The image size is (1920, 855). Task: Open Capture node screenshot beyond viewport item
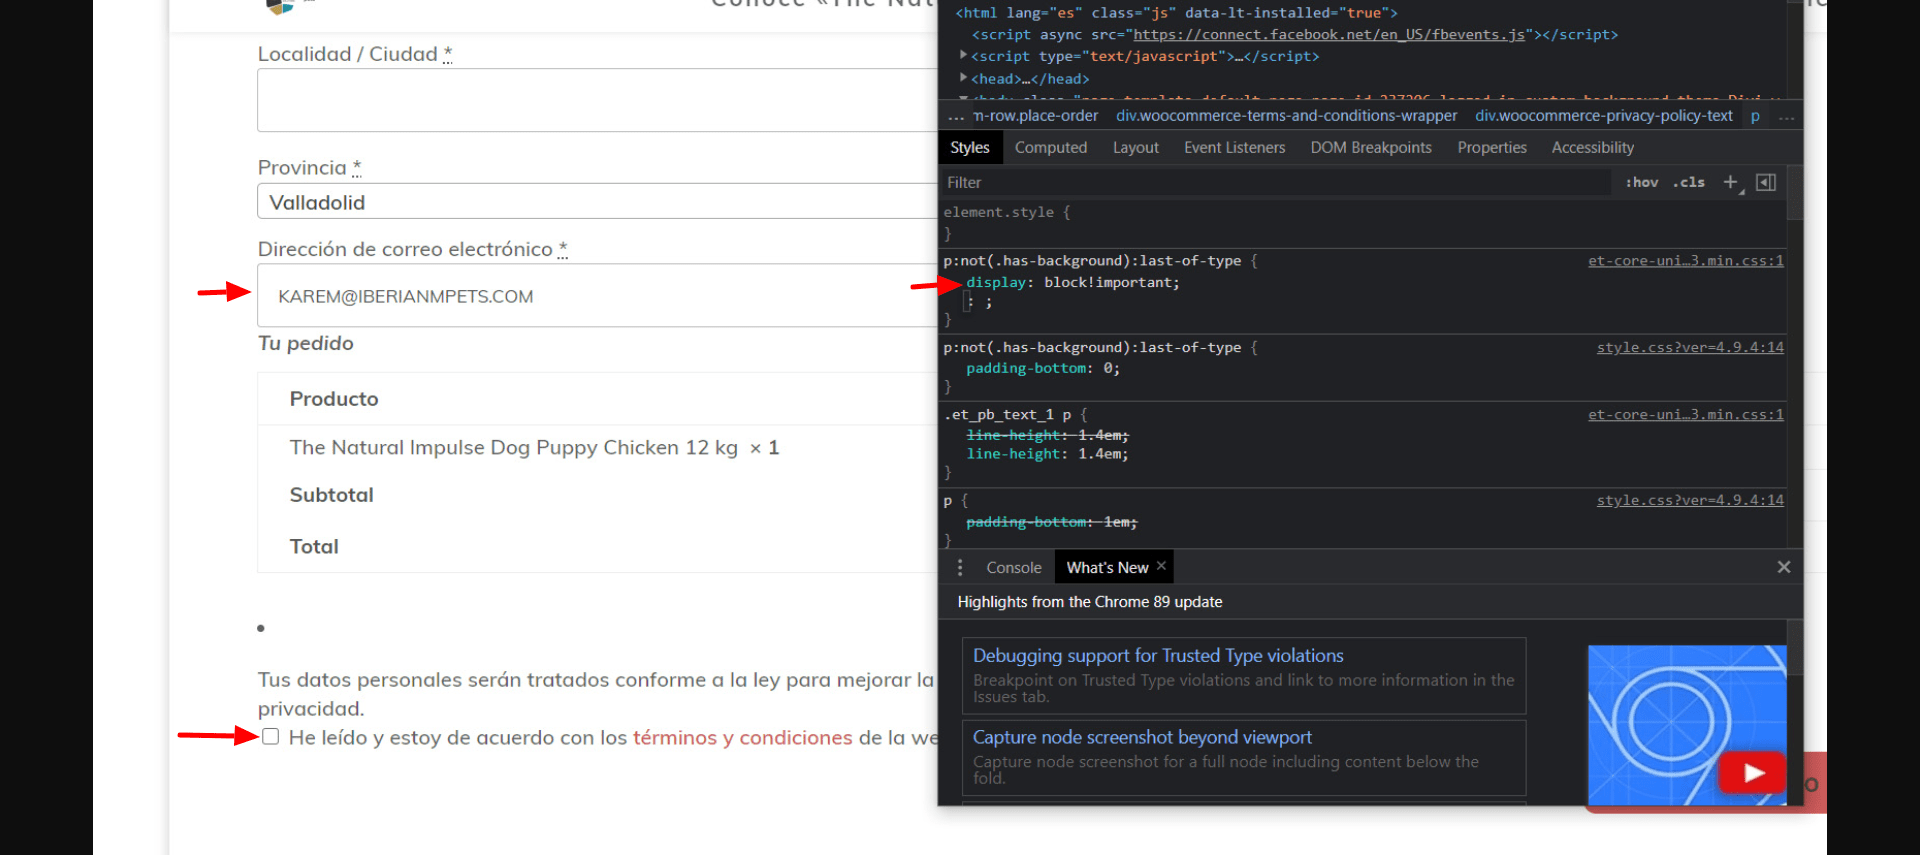(1142, 737)
